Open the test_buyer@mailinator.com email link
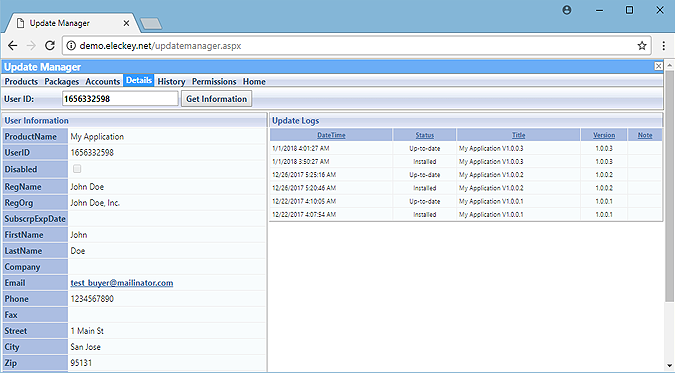 click(122, 283)
